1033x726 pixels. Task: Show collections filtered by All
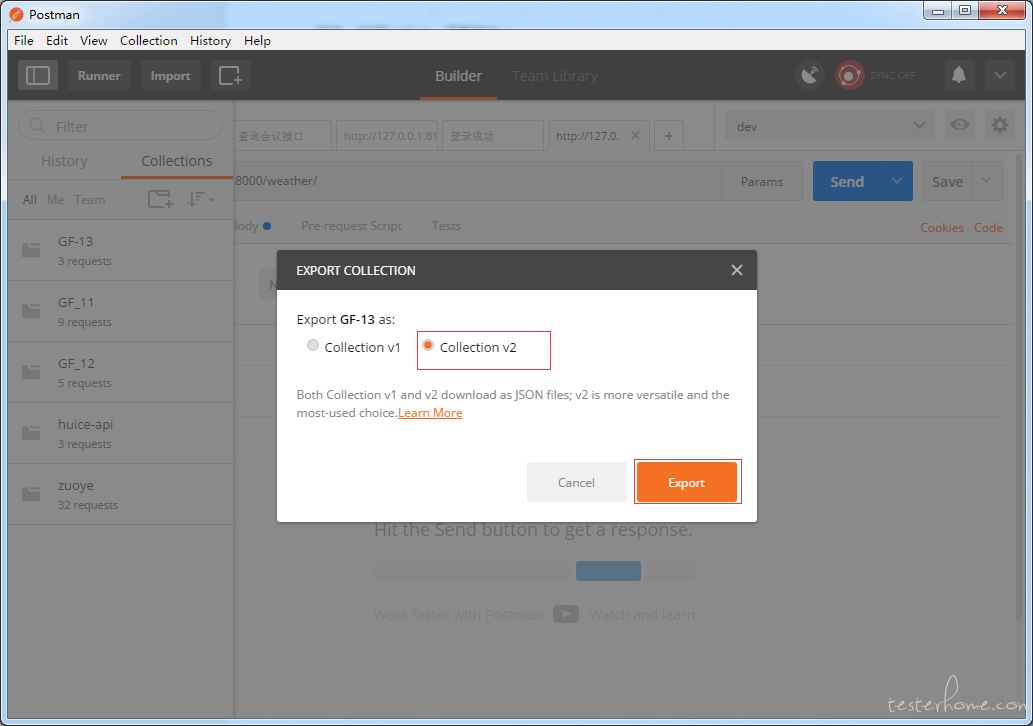pyautogui.click(x=30, y=200)
